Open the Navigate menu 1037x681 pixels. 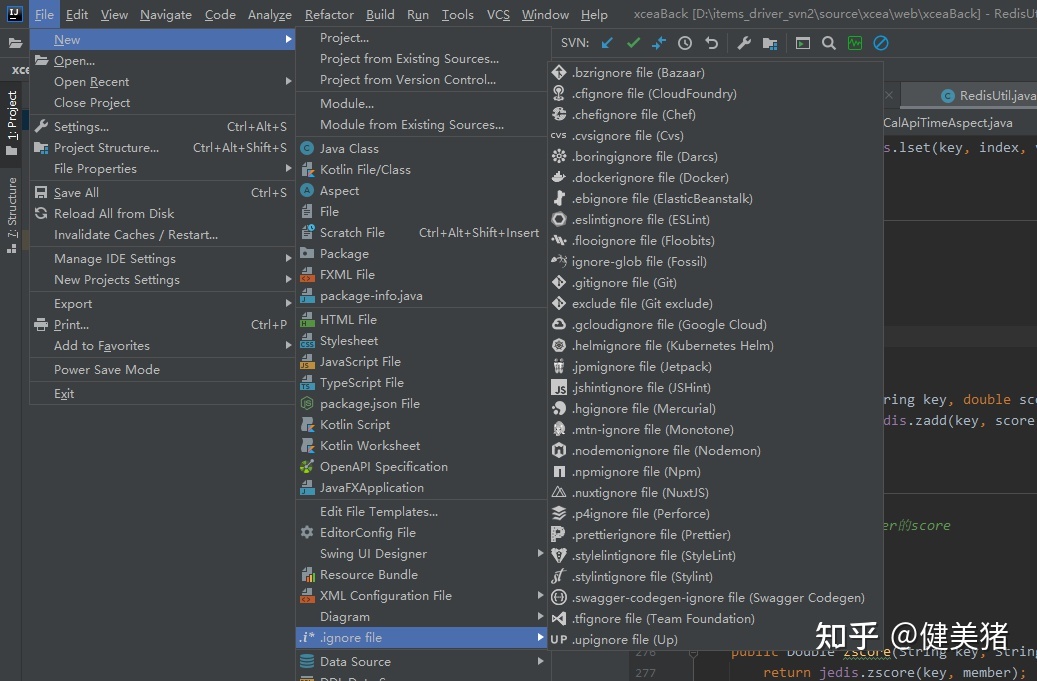[166, 15]
